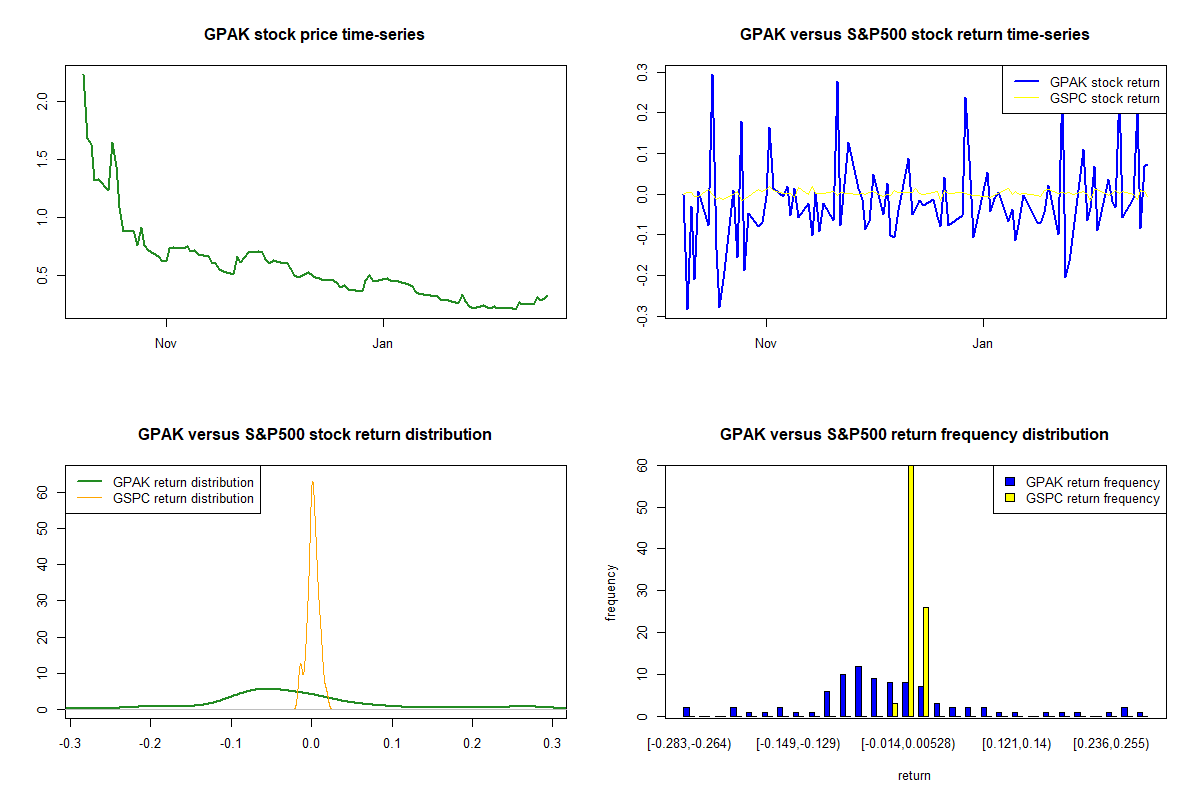Click the '[-0.283,-0.264)' bin label
This screenshot has height=800, width=1200.
[x=689, y=744]
